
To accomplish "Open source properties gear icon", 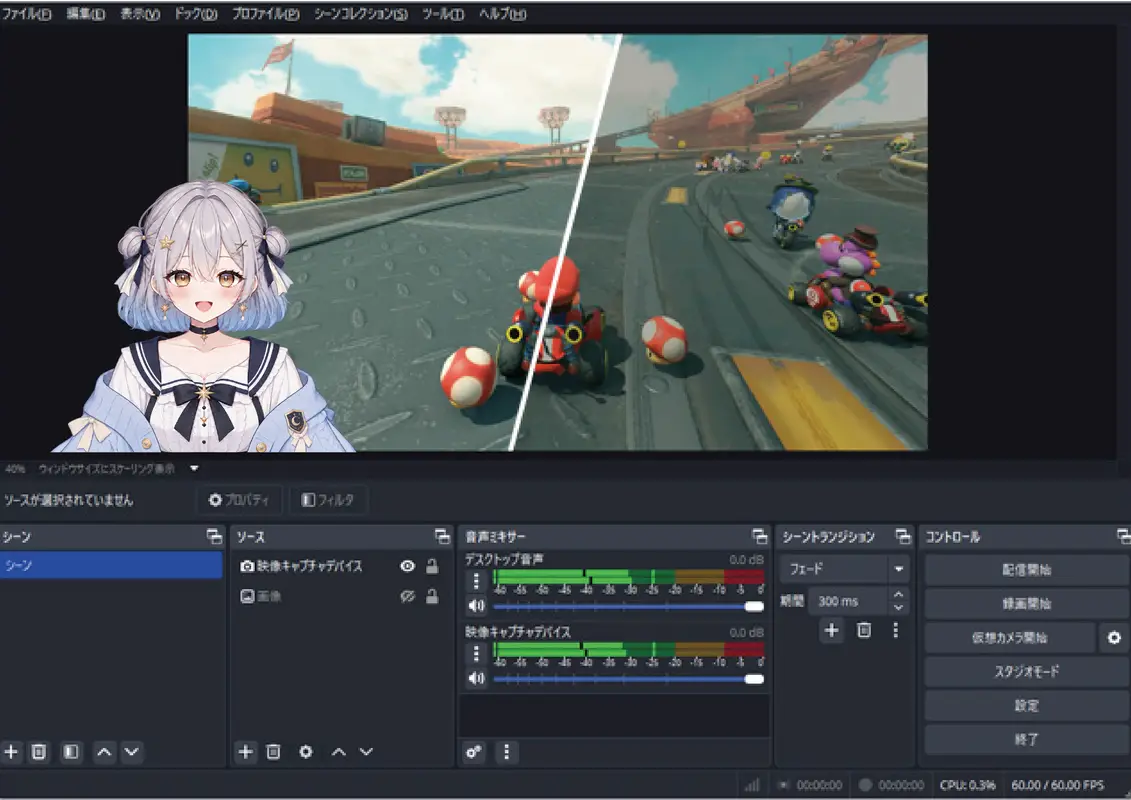I will click(x=306, y=752).
